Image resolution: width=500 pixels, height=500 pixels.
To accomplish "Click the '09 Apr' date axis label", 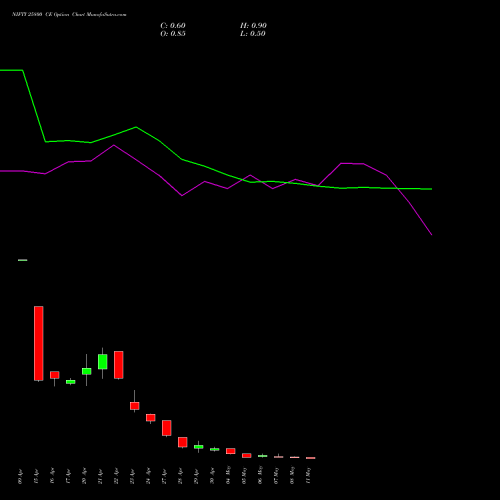I will [x=20, y=476].
